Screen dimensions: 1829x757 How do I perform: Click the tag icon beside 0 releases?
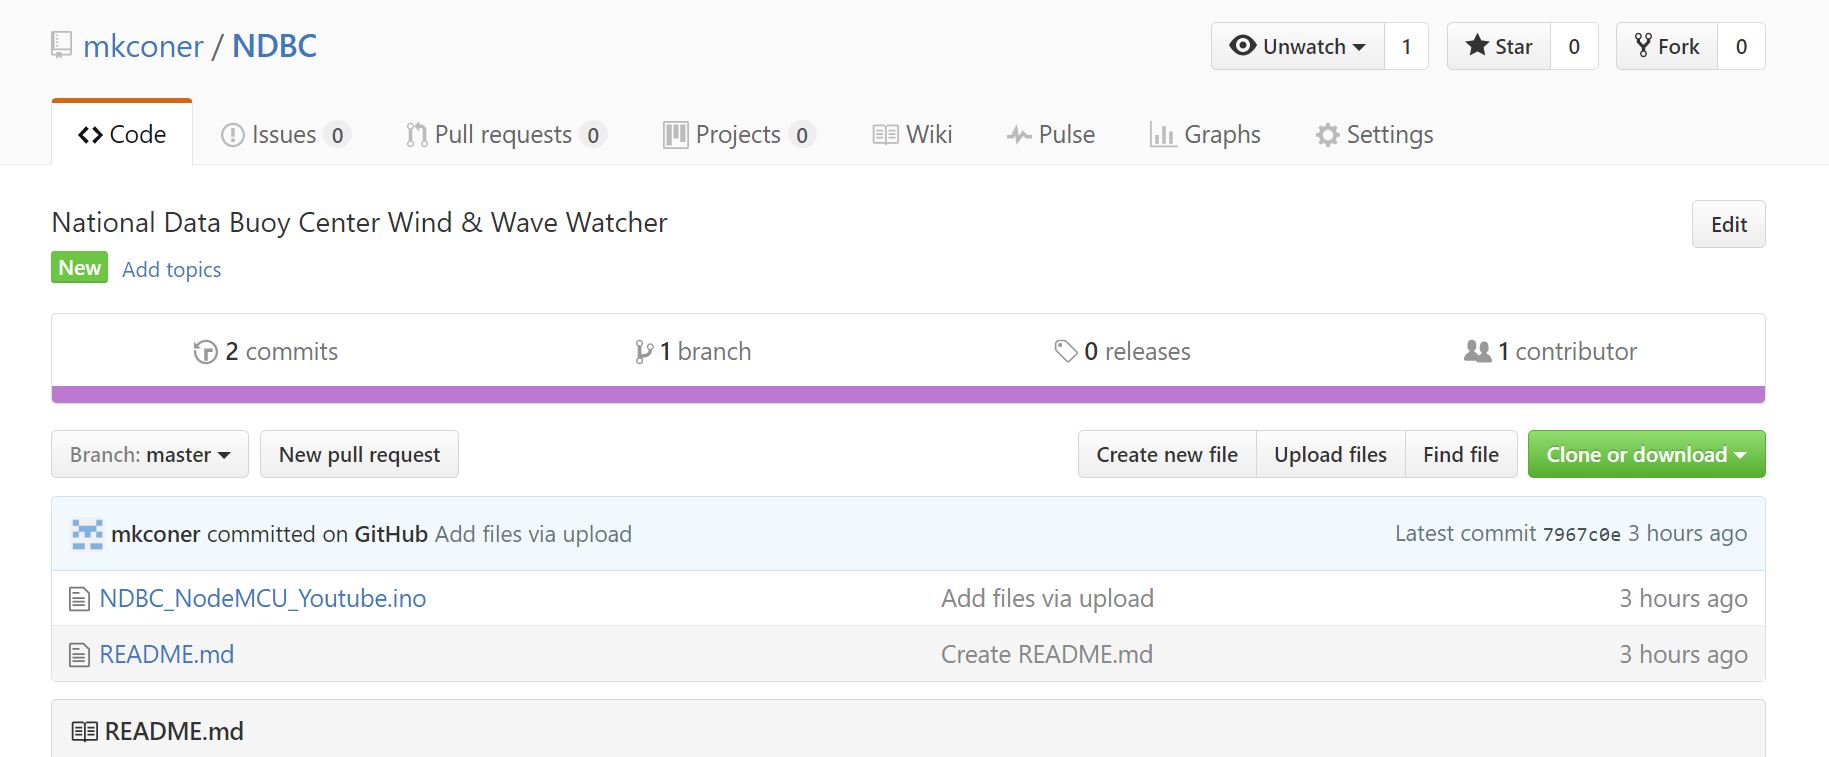pos(1066,351)
